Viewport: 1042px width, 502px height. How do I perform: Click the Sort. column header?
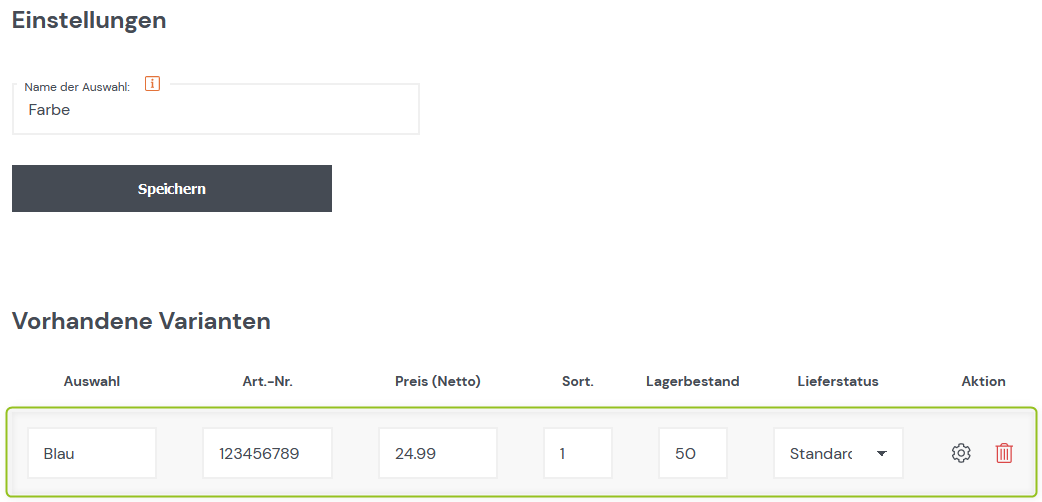point(577,382)
